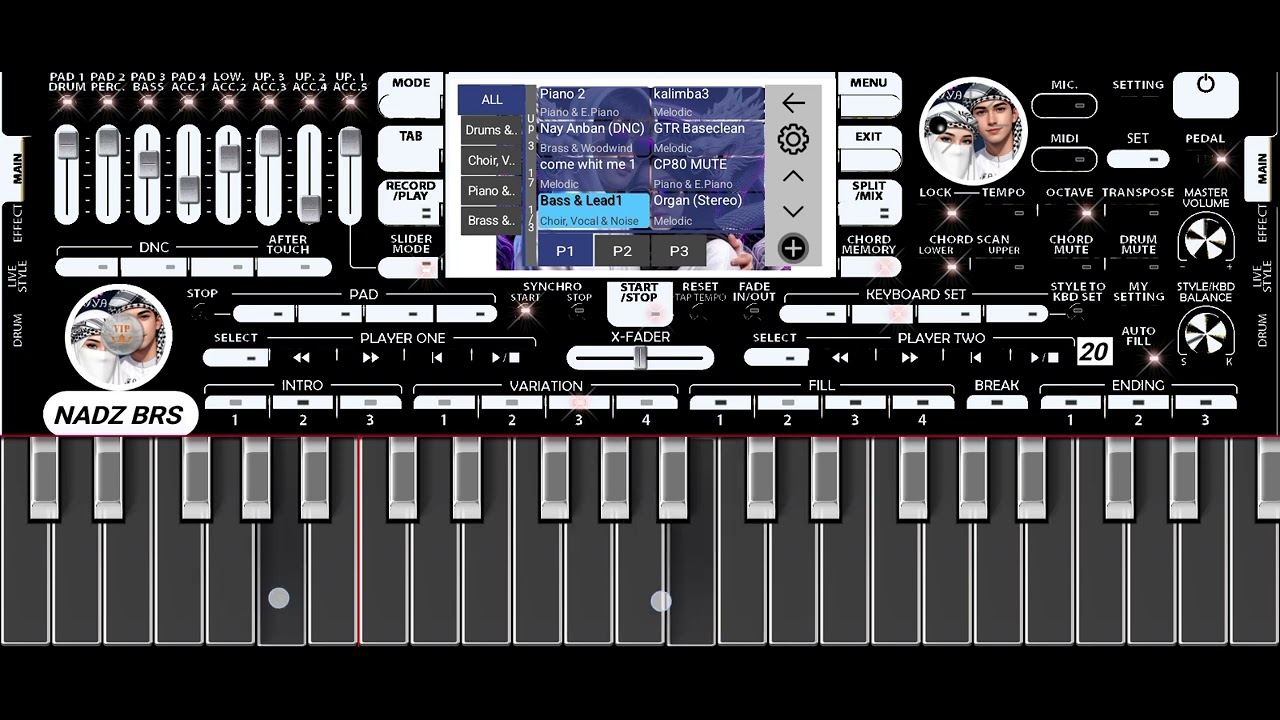This screenshot has width=1280, height=720.
Task: Click the PAD 1 DRUM volume fader
Action: [67, 174]
